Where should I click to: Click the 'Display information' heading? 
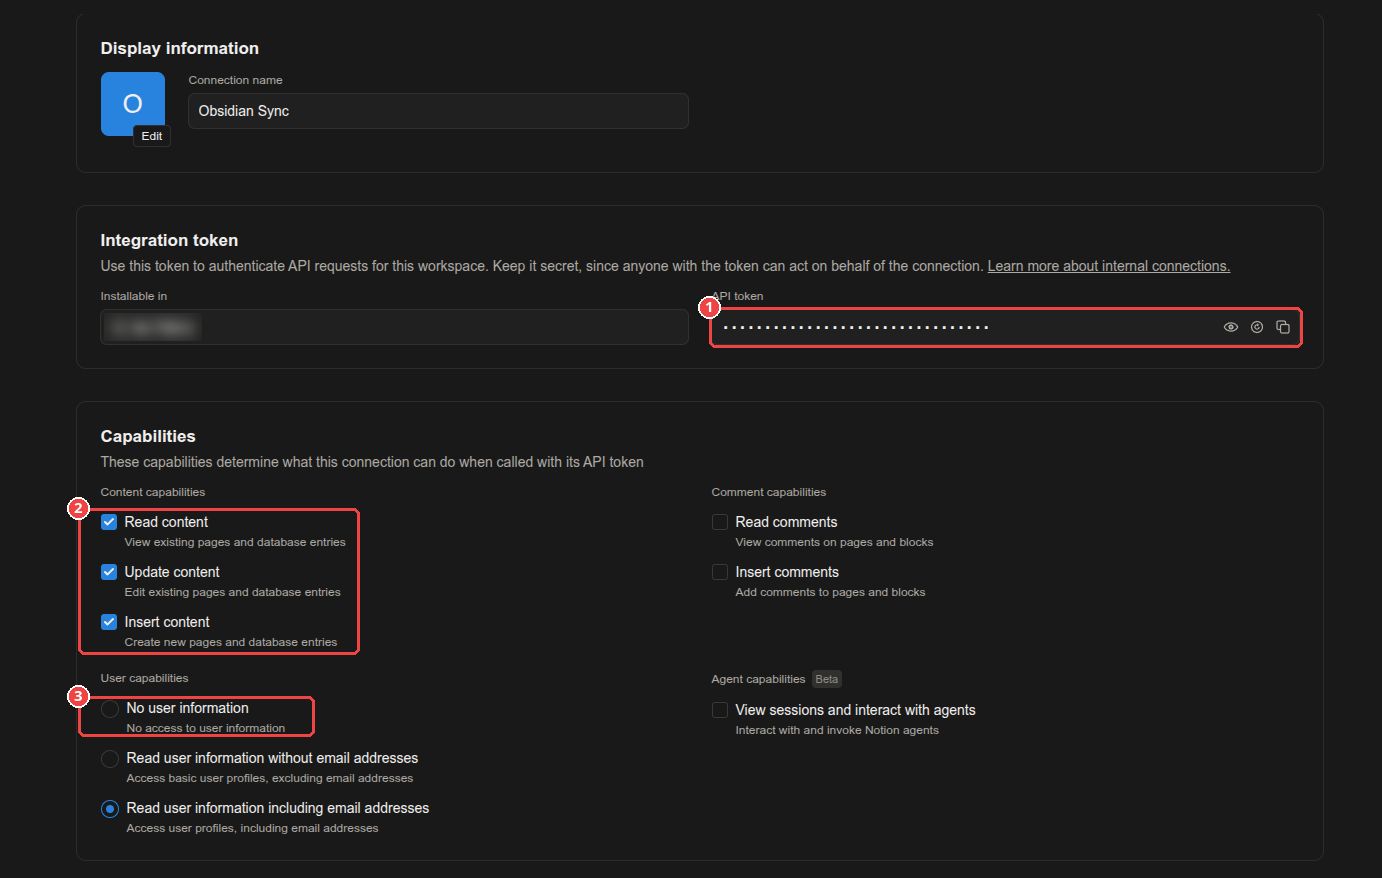coord(180,48)
